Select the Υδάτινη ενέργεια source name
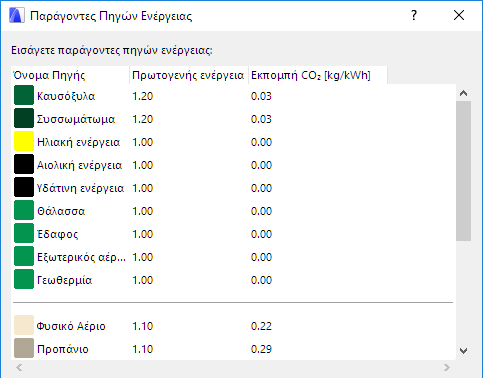This screenshot has height=378, width=483. (80, 188)
